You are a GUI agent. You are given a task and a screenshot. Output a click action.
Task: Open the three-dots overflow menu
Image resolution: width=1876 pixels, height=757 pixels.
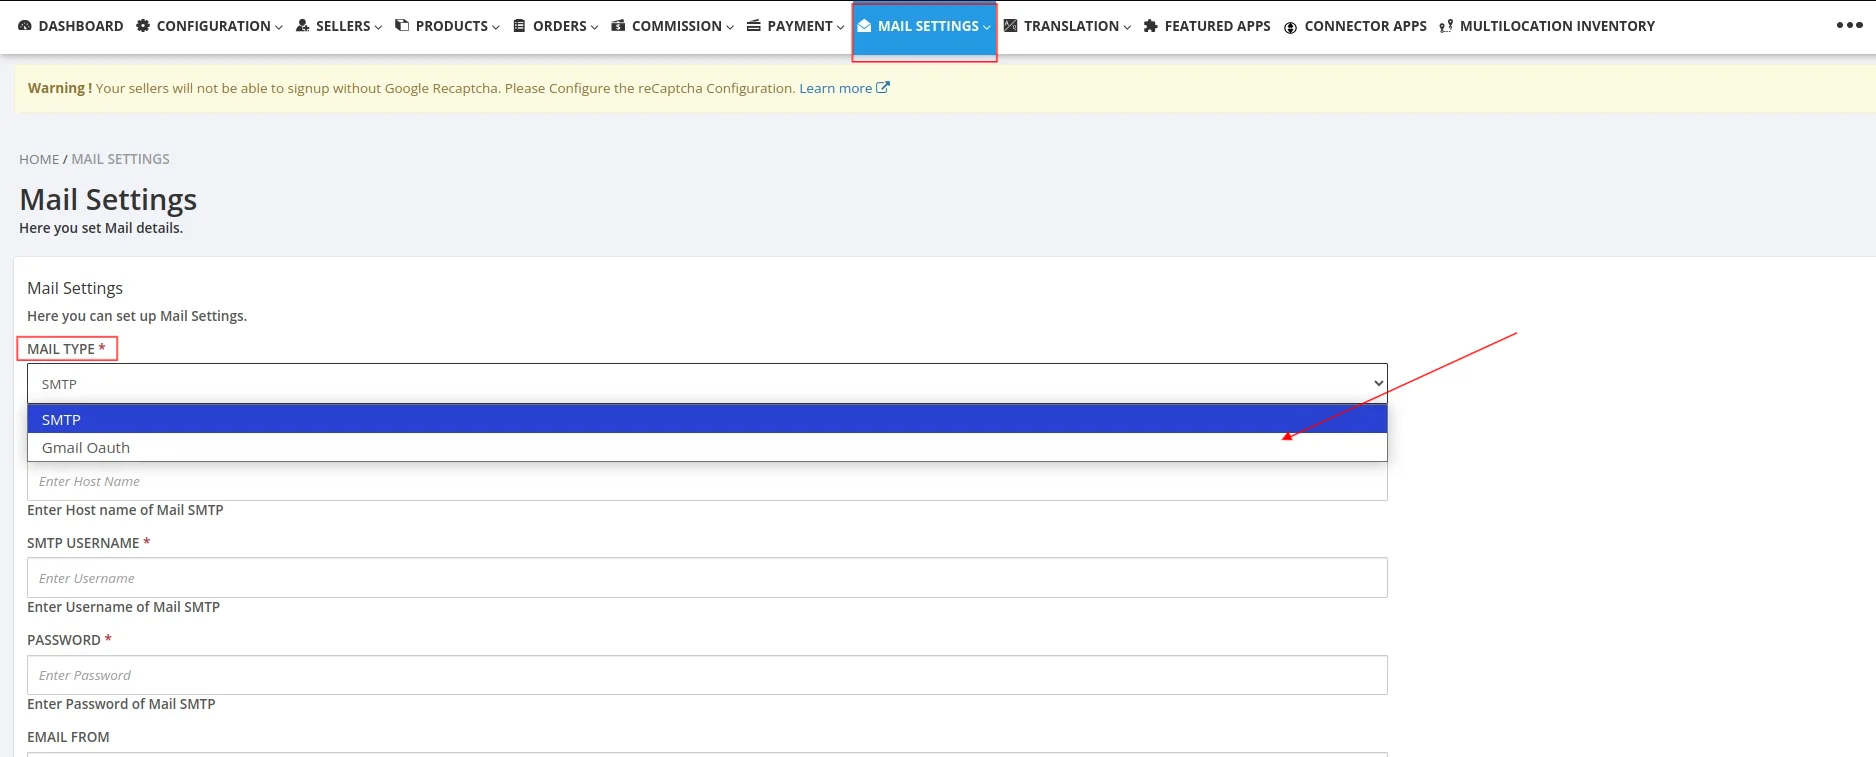click(1849, 26)
